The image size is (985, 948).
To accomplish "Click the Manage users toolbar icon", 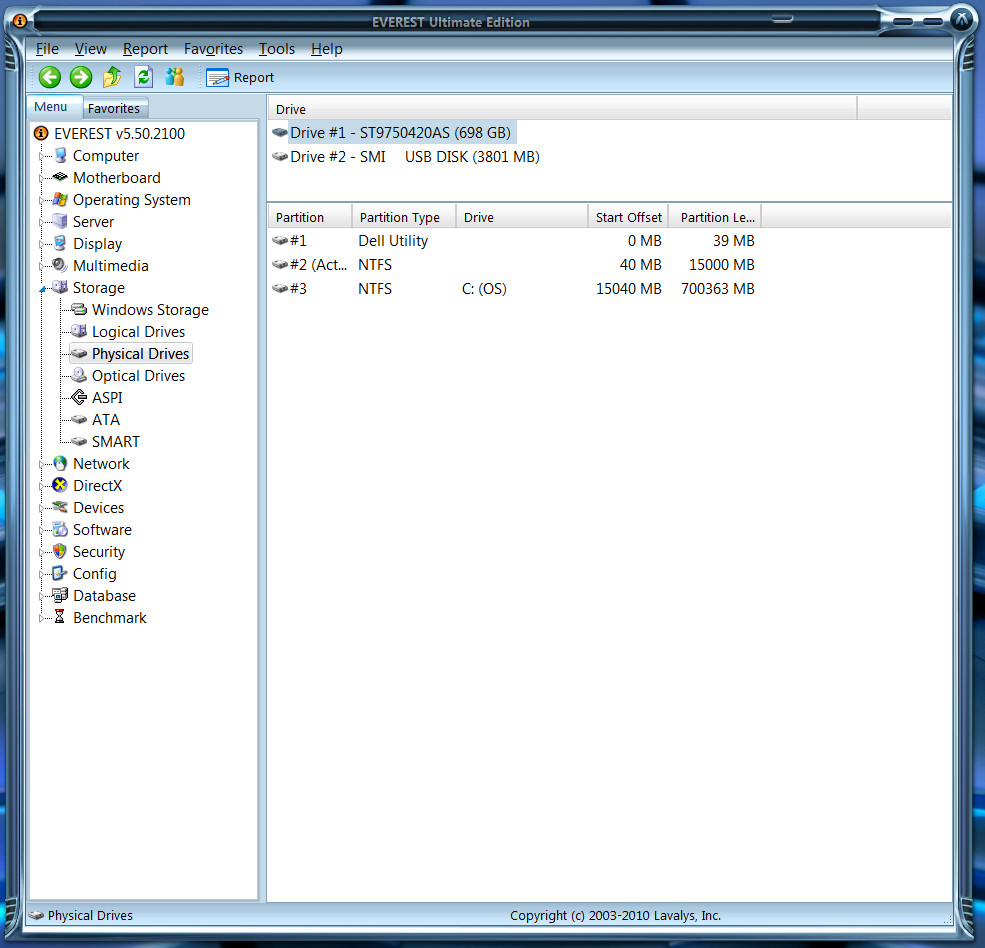I will [x=175, y=77].
